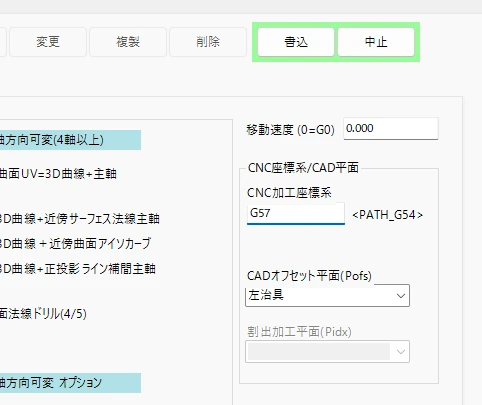Select the 3D曲線+正投影ライン補間主軸 item

(x=78, y=269)
